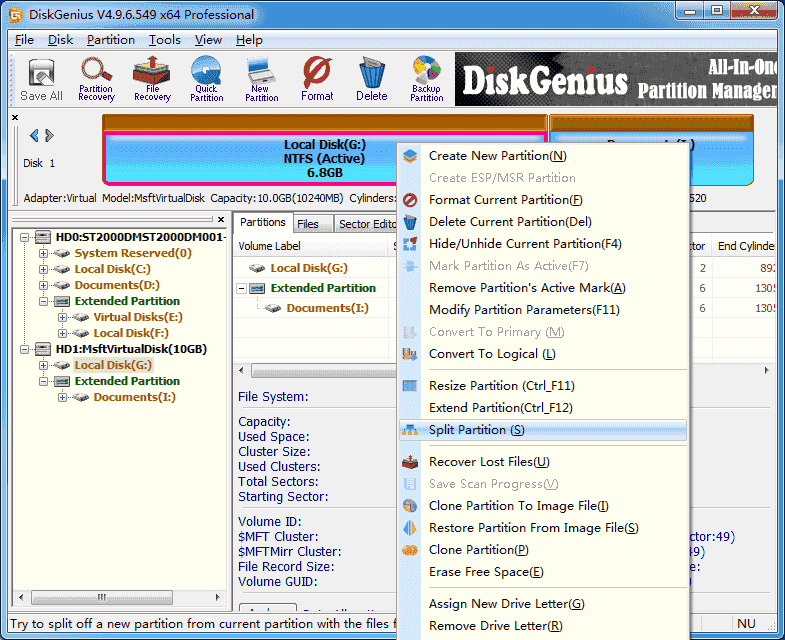
Task: Expand the Virtual Disks(E:) node
Action: coord(62,317)
